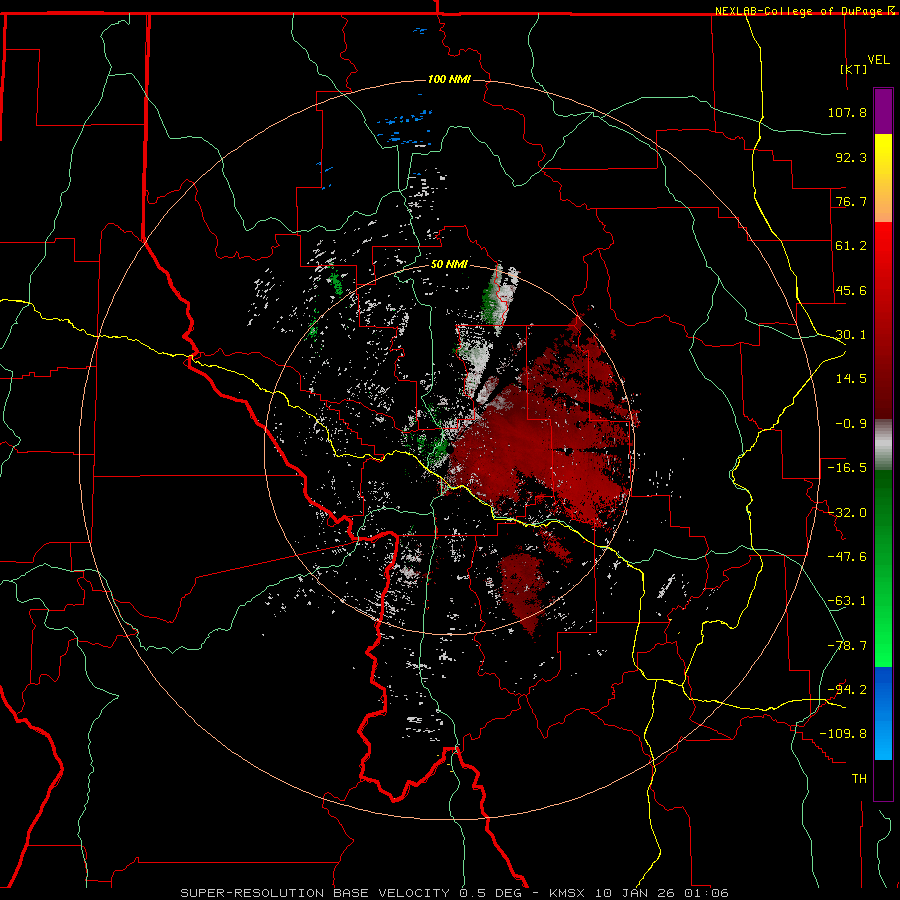Image resolution: width=900 pixels, height=900 pixels.
Task: Pick the yellow-orange segment of velocity color bar
Action: pos(883,178)
